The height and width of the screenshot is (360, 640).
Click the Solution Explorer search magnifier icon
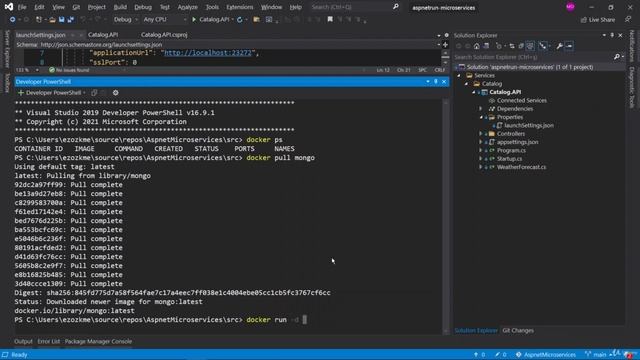[617, 57]
